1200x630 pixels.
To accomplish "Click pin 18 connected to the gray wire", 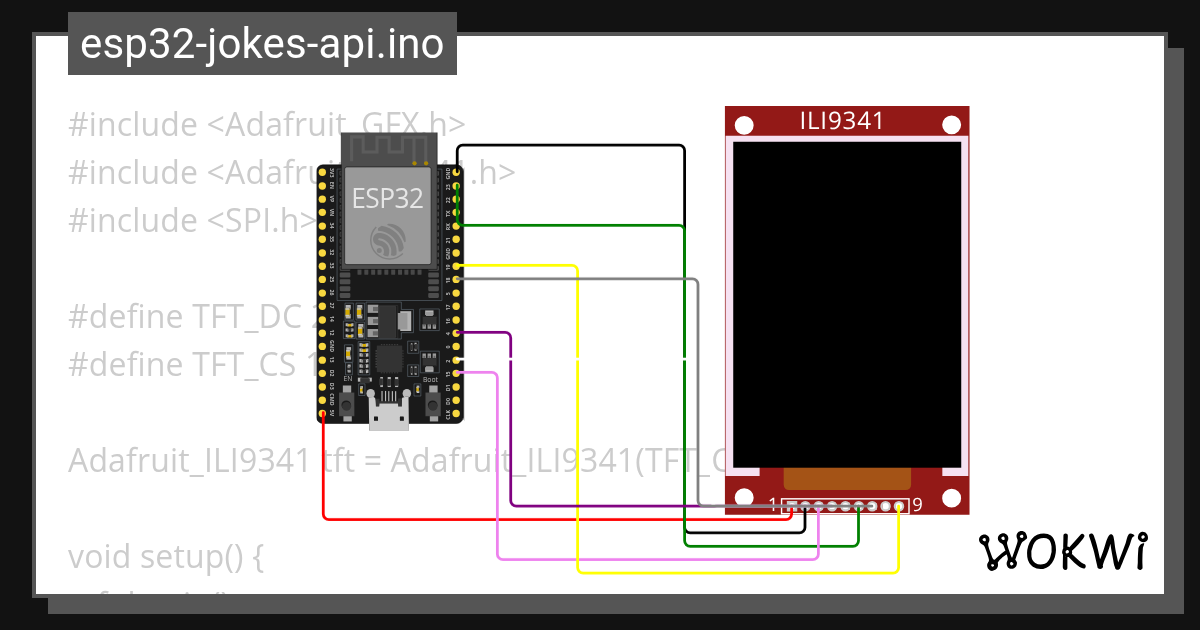I will (458, 278).
